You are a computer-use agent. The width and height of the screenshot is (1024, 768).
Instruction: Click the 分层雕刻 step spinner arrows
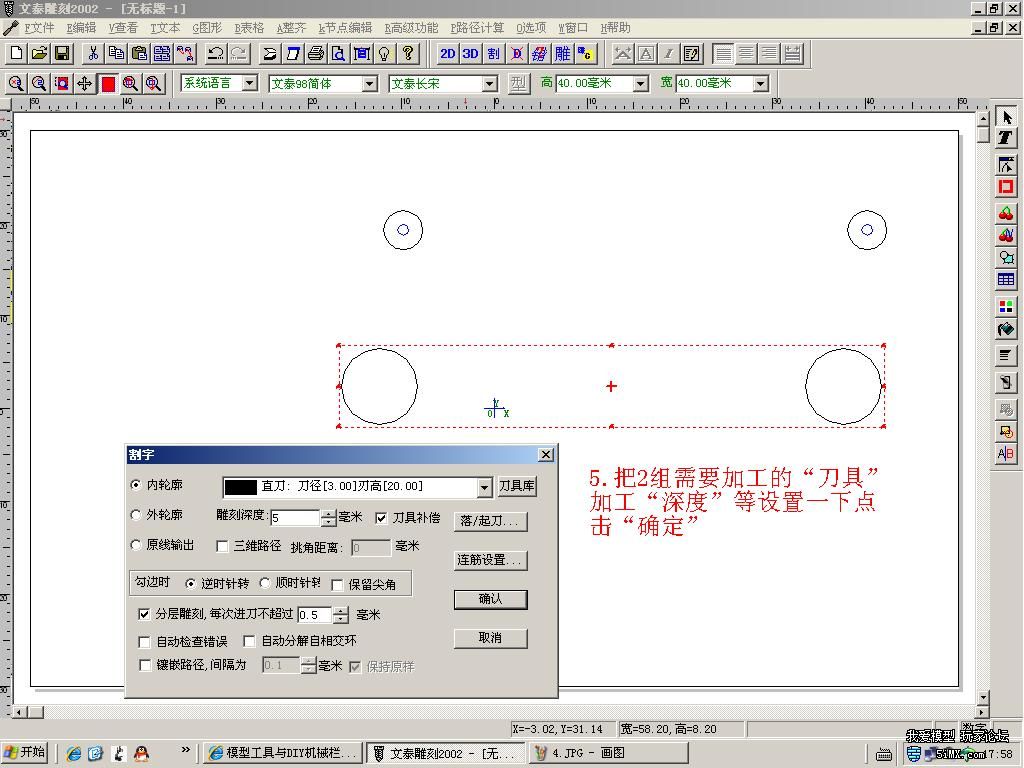point(341,615)
